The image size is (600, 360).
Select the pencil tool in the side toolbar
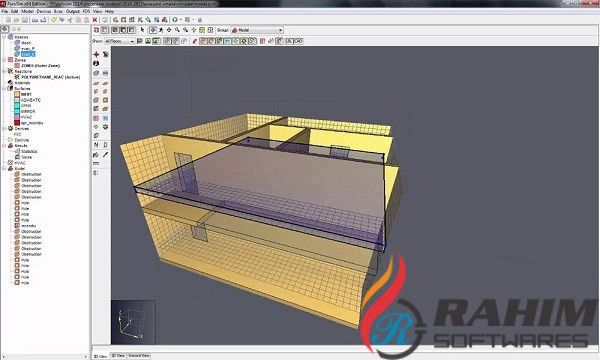105,155
